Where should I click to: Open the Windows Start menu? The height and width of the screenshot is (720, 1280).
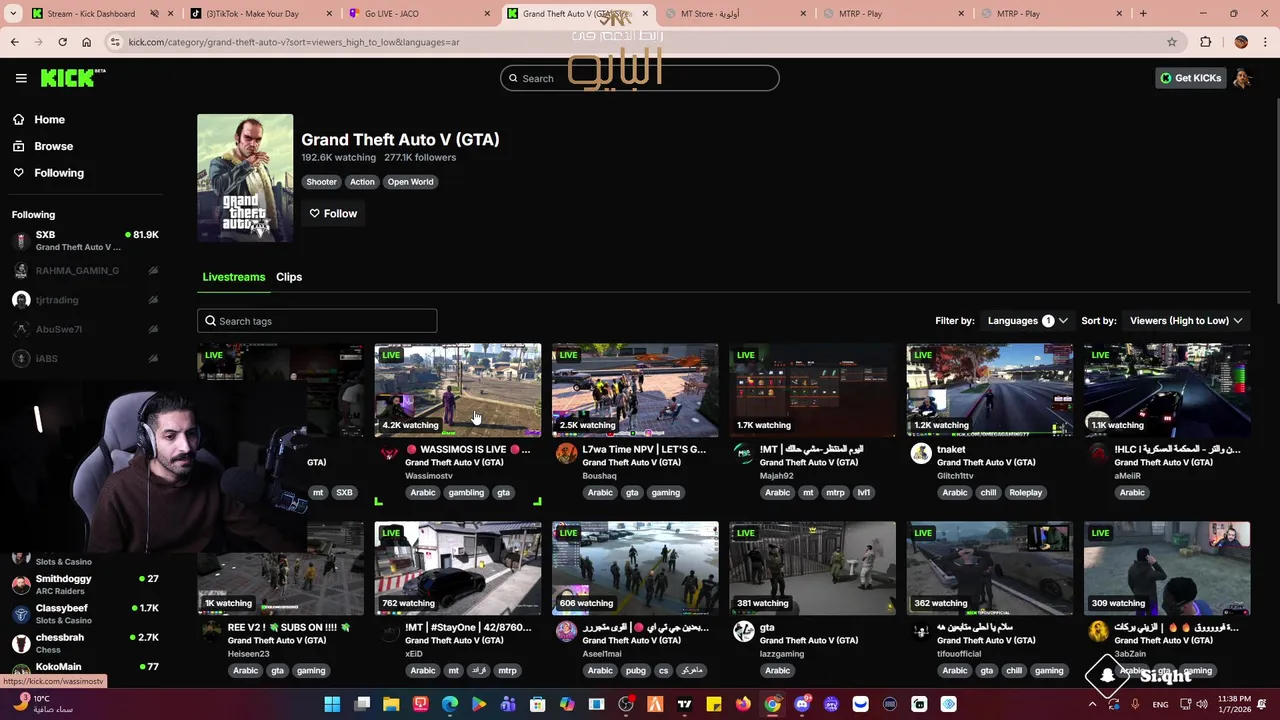[x=332, y=704]
